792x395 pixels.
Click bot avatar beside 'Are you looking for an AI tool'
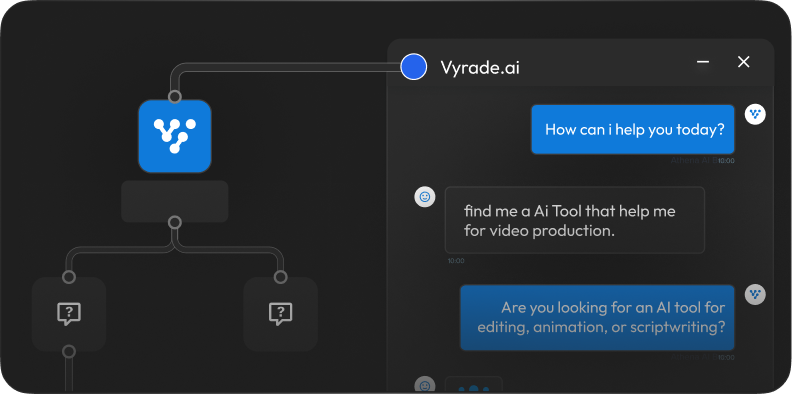[755, 294]
